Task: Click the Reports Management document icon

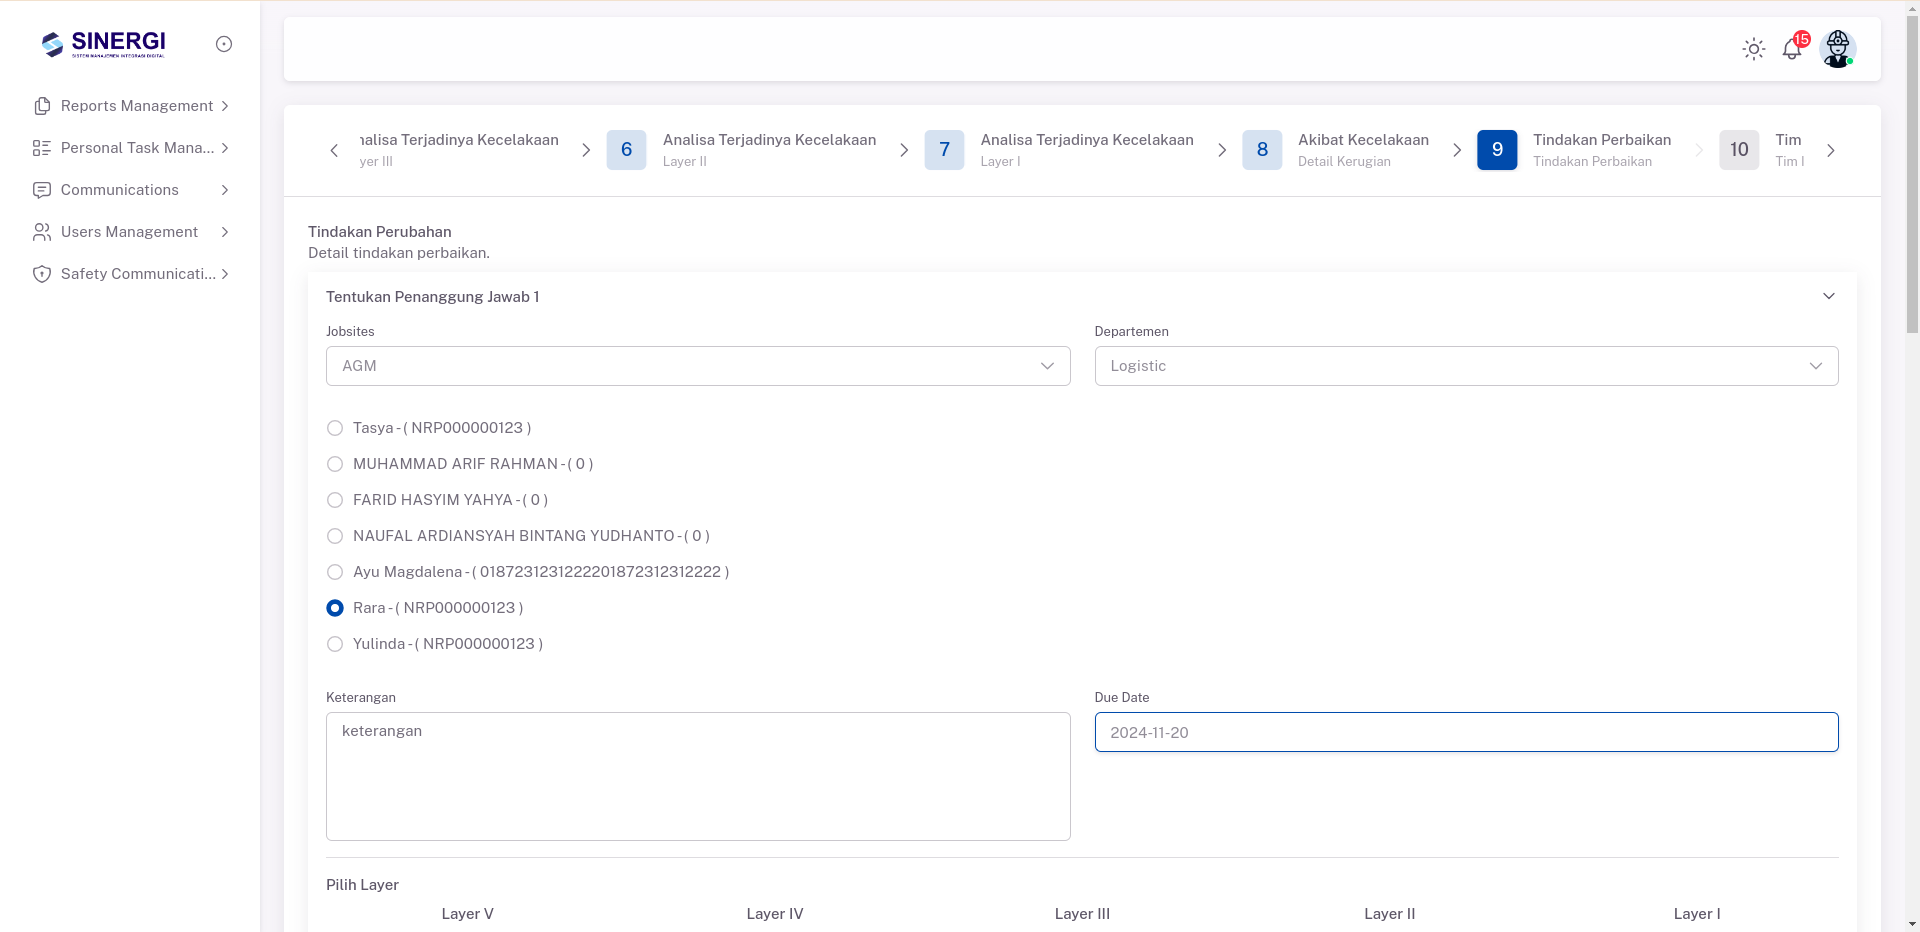Action: tap(42, 106)
